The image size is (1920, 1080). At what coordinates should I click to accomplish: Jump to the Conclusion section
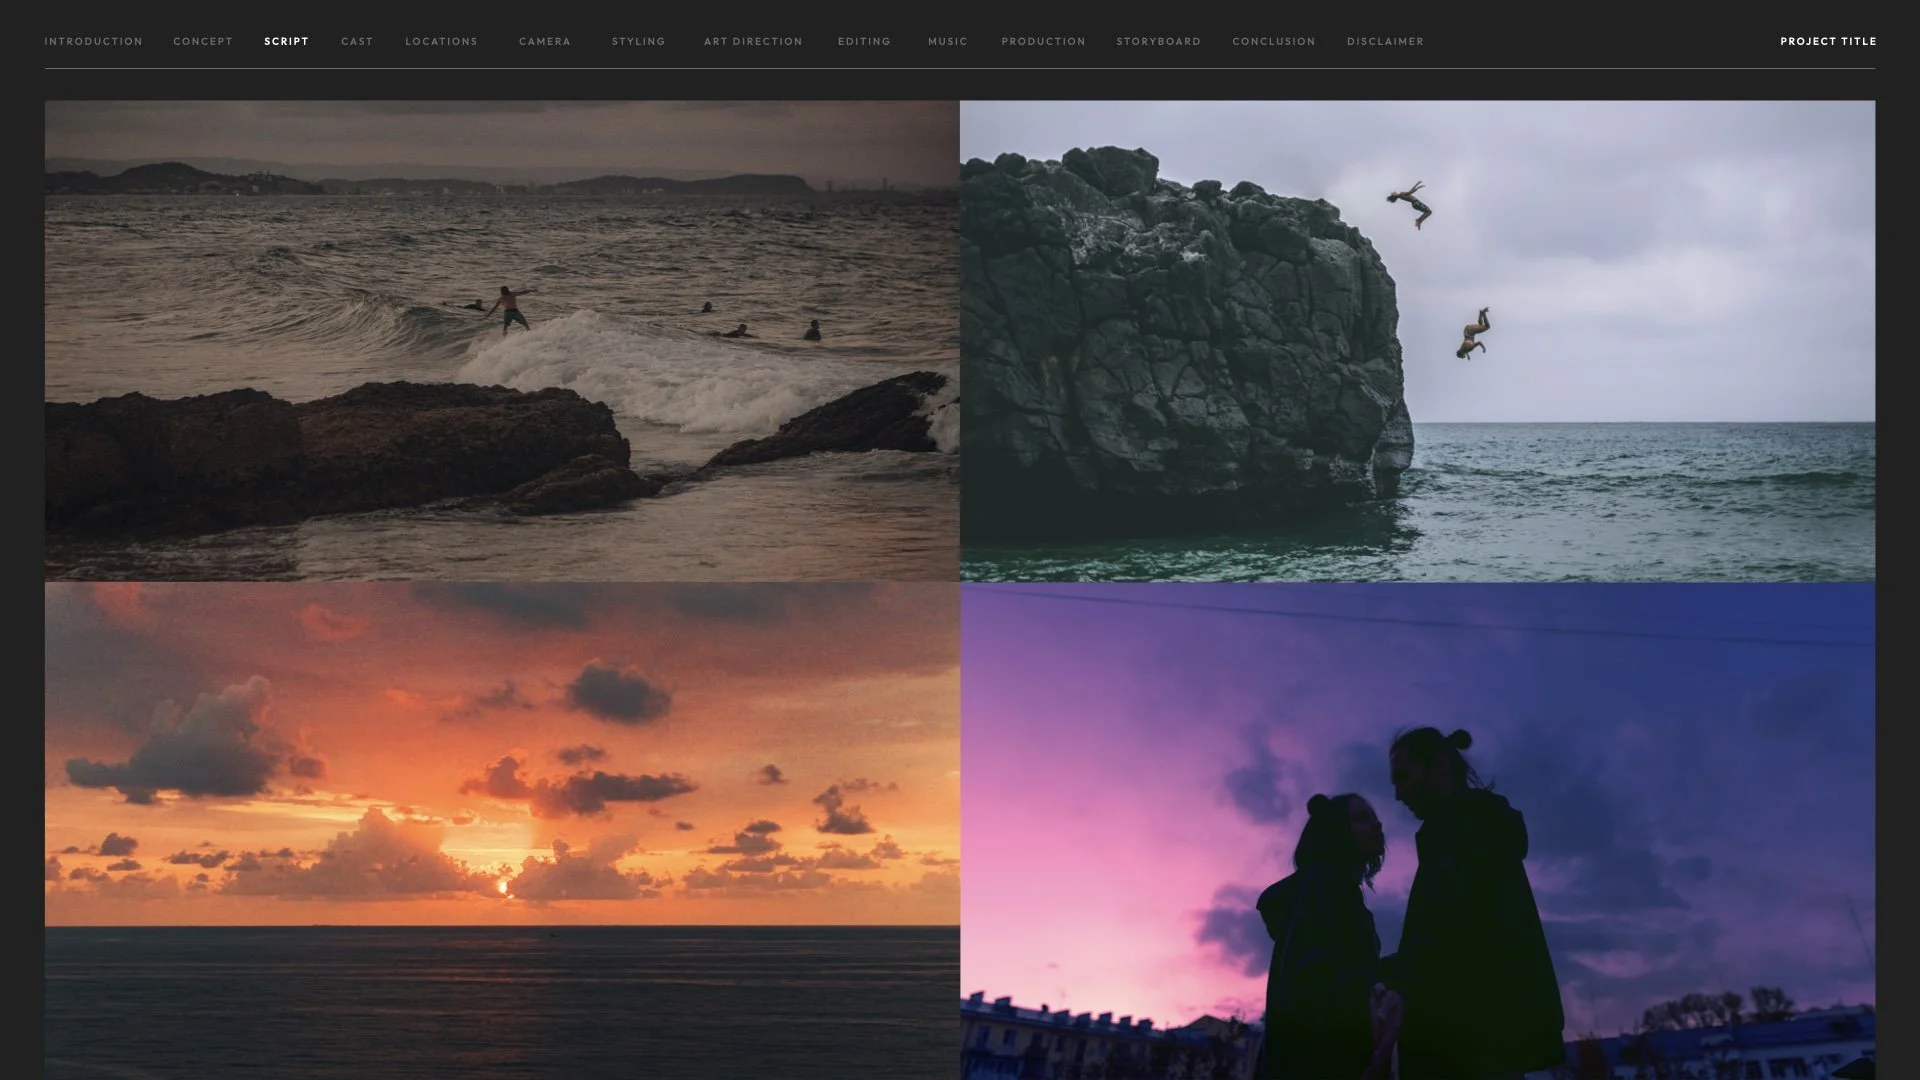pyautogui.click(x=1273, y=41)
